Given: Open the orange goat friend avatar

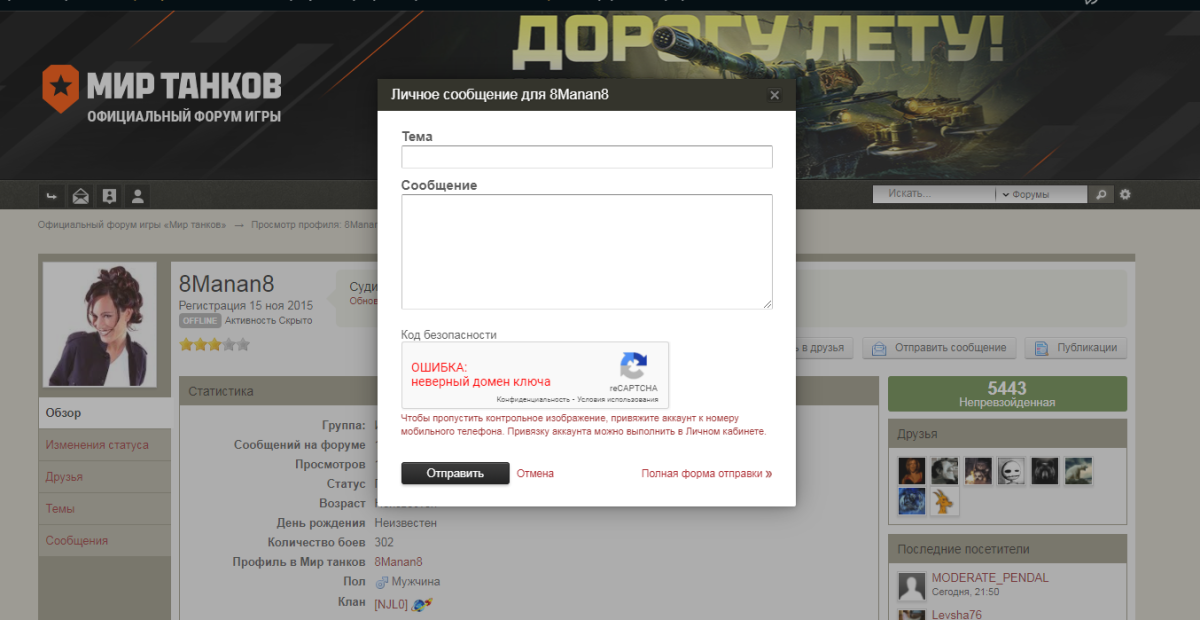Looking at the screenshot, I should tap(945, 502).
